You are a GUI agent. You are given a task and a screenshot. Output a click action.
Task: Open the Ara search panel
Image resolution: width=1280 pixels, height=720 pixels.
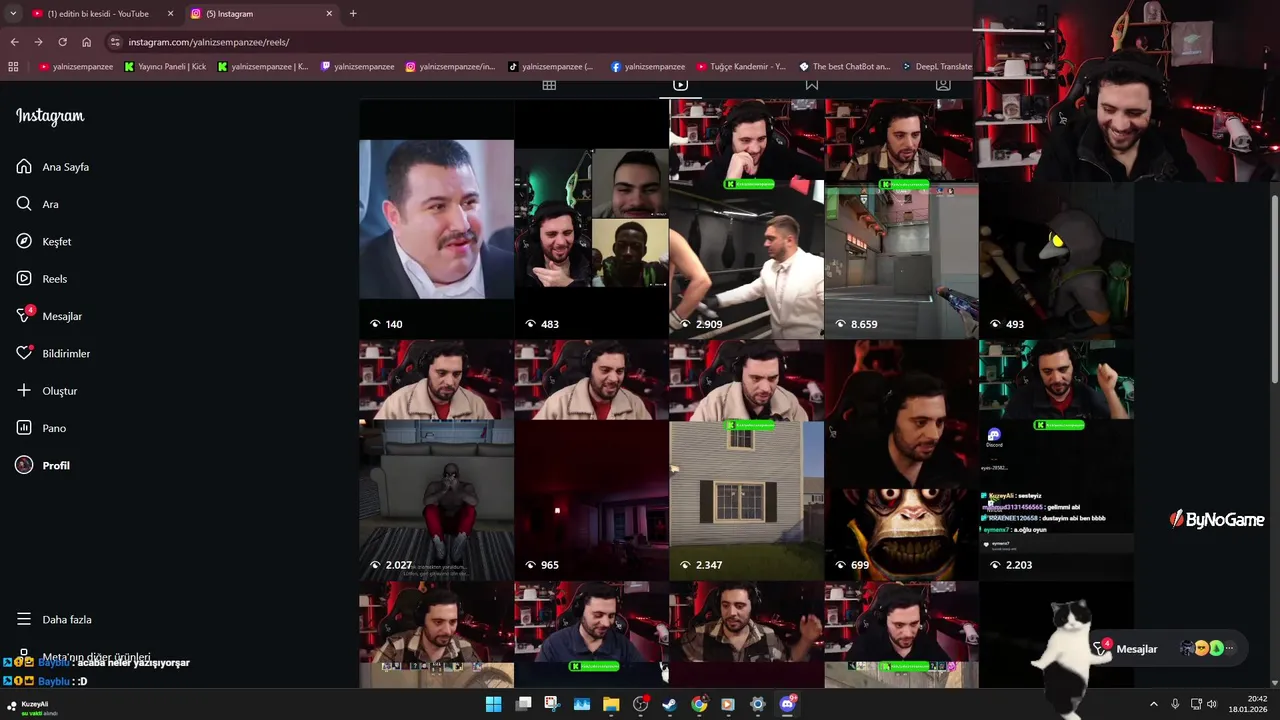(x=37, y=204)
